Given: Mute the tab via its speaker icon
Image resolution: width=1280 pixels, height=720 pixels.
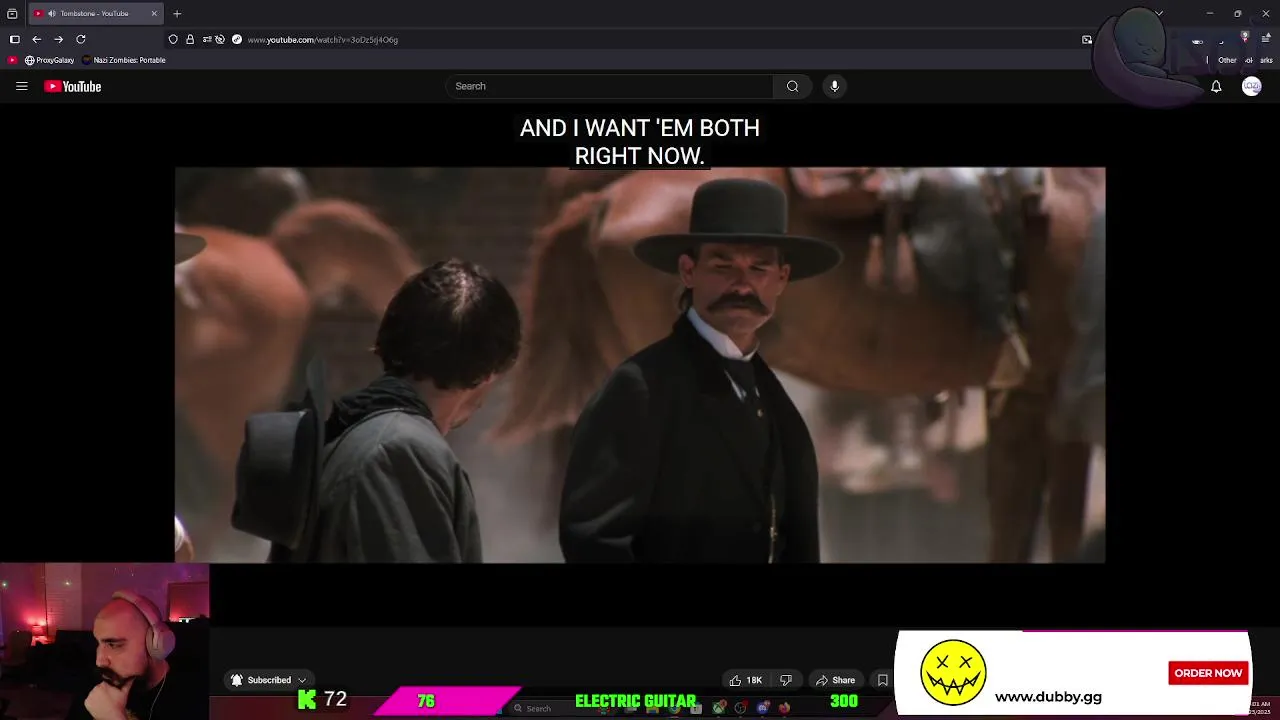Looking at the screenshot, I should tap(52, 13).
